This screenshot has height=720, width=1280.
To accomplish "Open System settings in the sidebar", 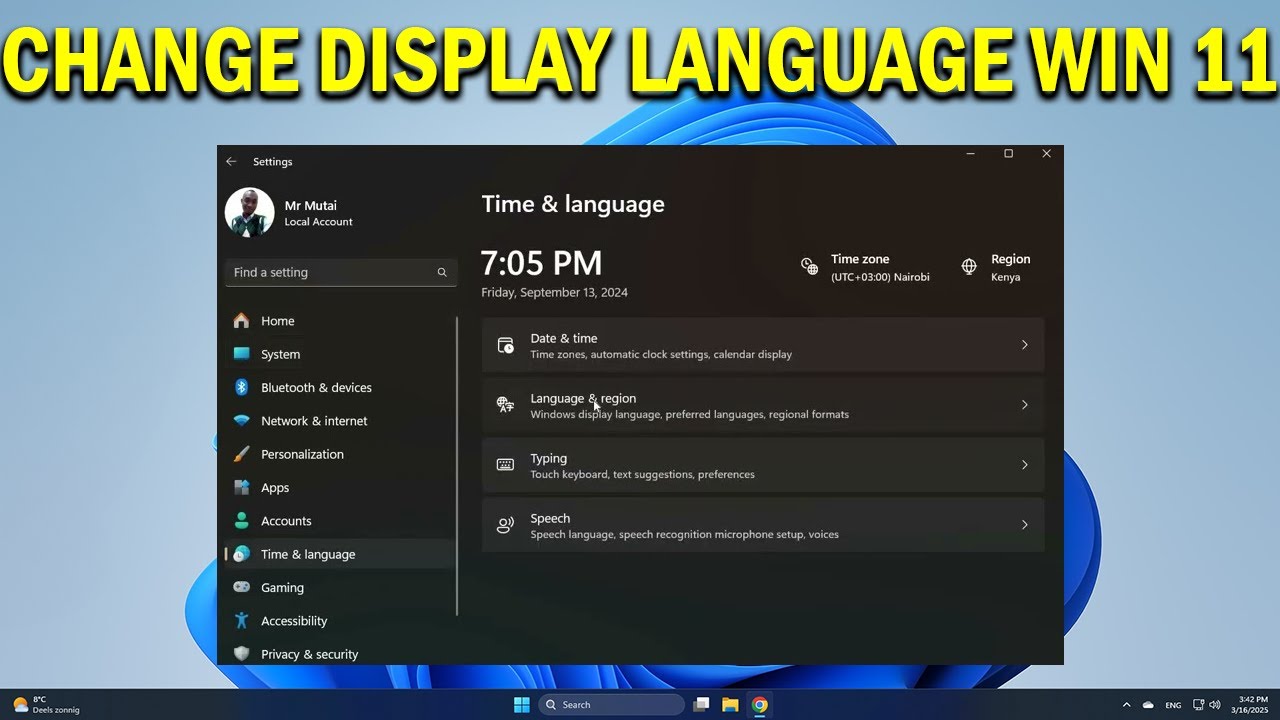I will click(340, 354).
